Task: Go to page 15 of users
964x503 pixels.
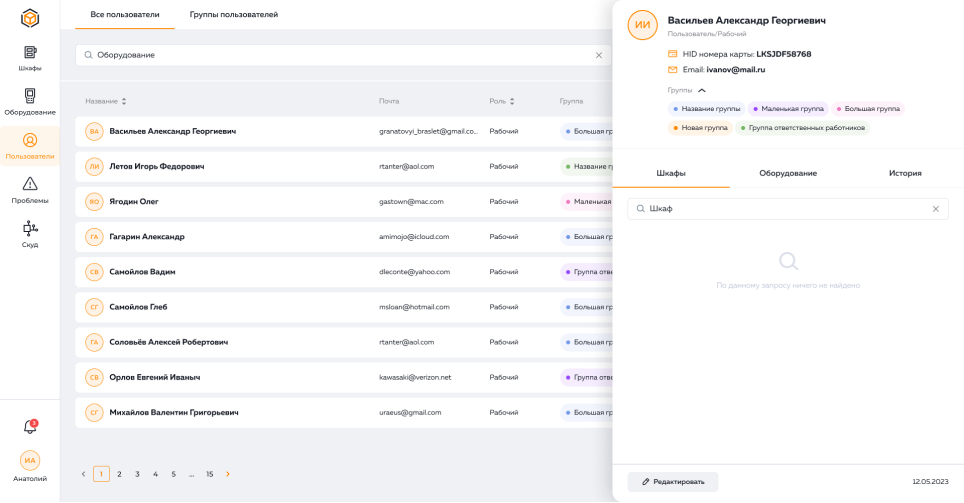Action: [209, 474]
